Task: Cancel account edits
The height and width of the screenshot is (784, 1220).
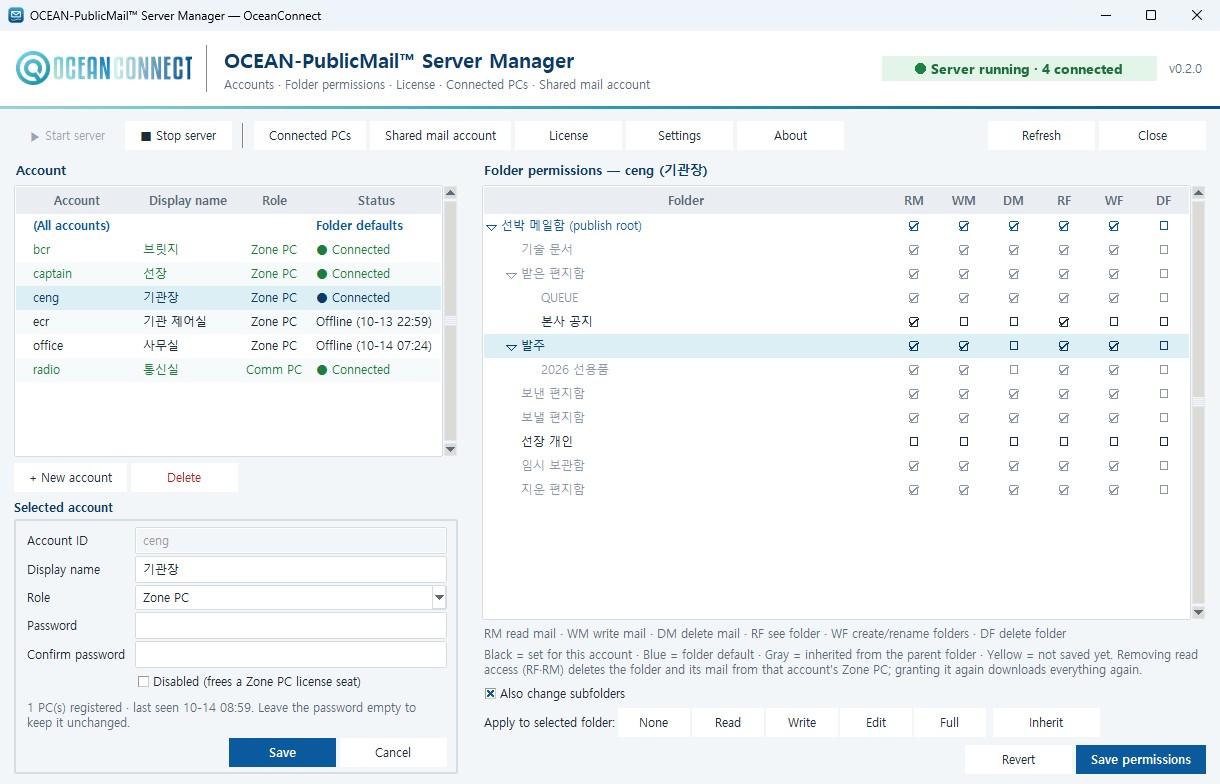Action: pos(393,753)
